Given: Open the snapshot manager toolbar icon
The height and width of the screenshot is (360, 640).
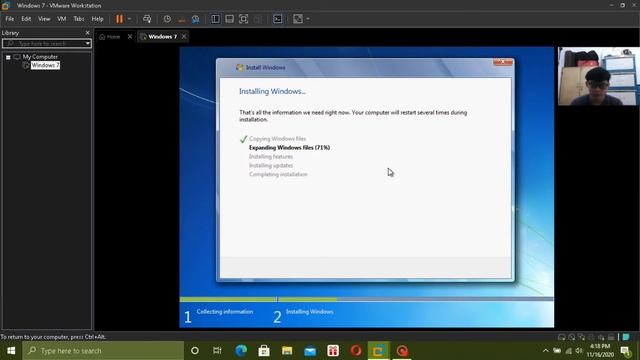Looking at the screenshot, I should (196, 19).
